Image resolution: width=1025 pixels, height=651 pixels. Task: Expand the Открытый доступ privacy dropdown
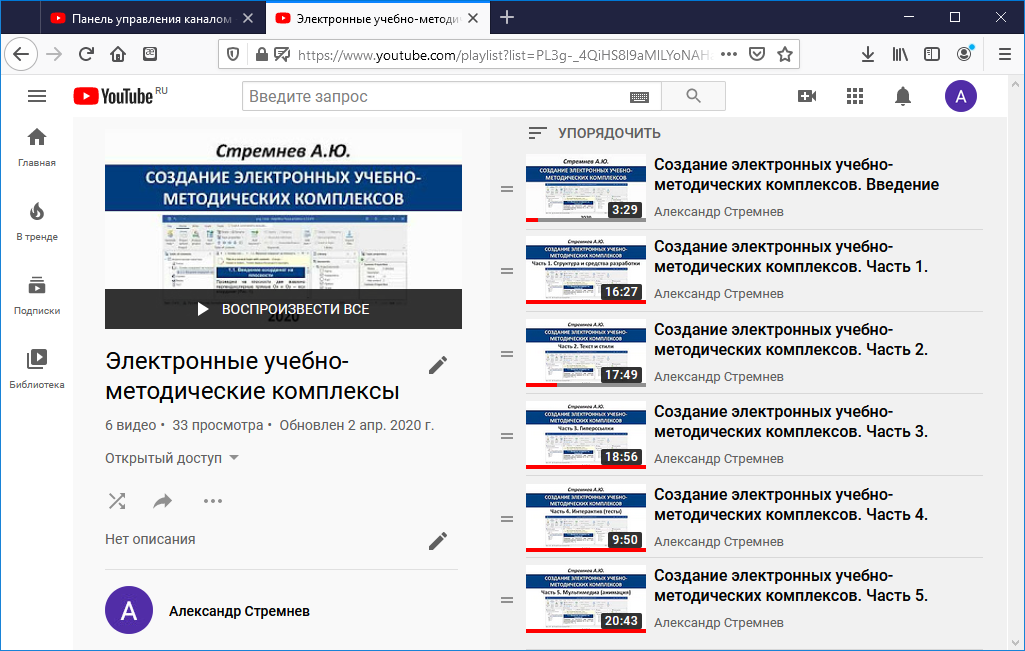point(172,458)
